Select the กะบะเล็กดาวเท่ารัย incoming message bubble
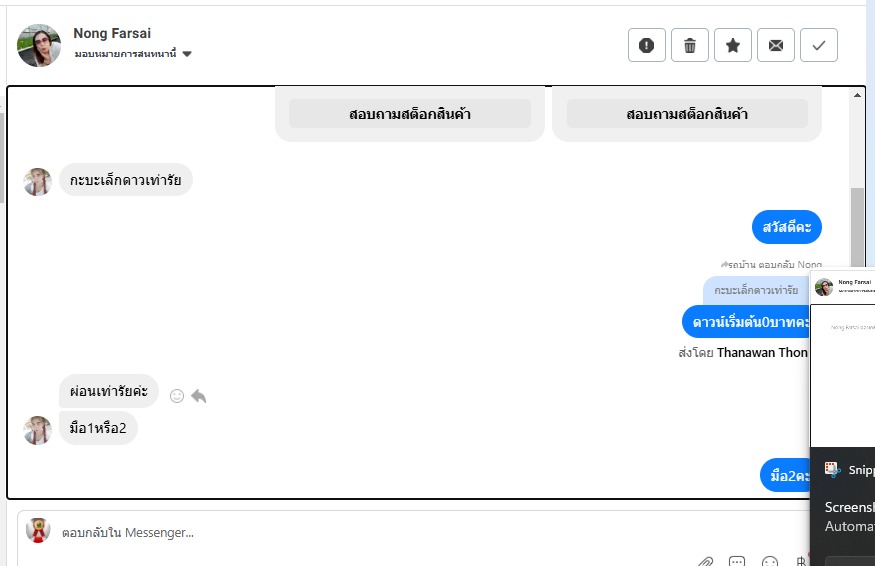The width and height of the screenshot is (875, 566). pos(125,180)
